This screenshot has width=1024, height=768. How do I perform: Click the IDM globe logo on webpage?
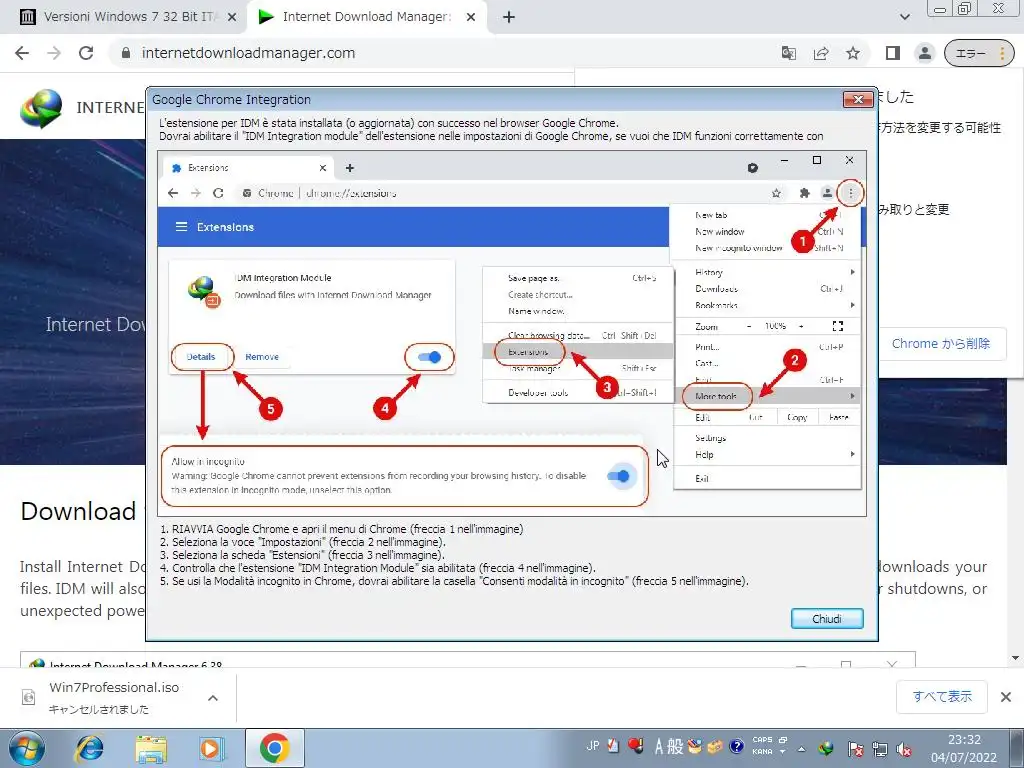click(x=41, y=108)
